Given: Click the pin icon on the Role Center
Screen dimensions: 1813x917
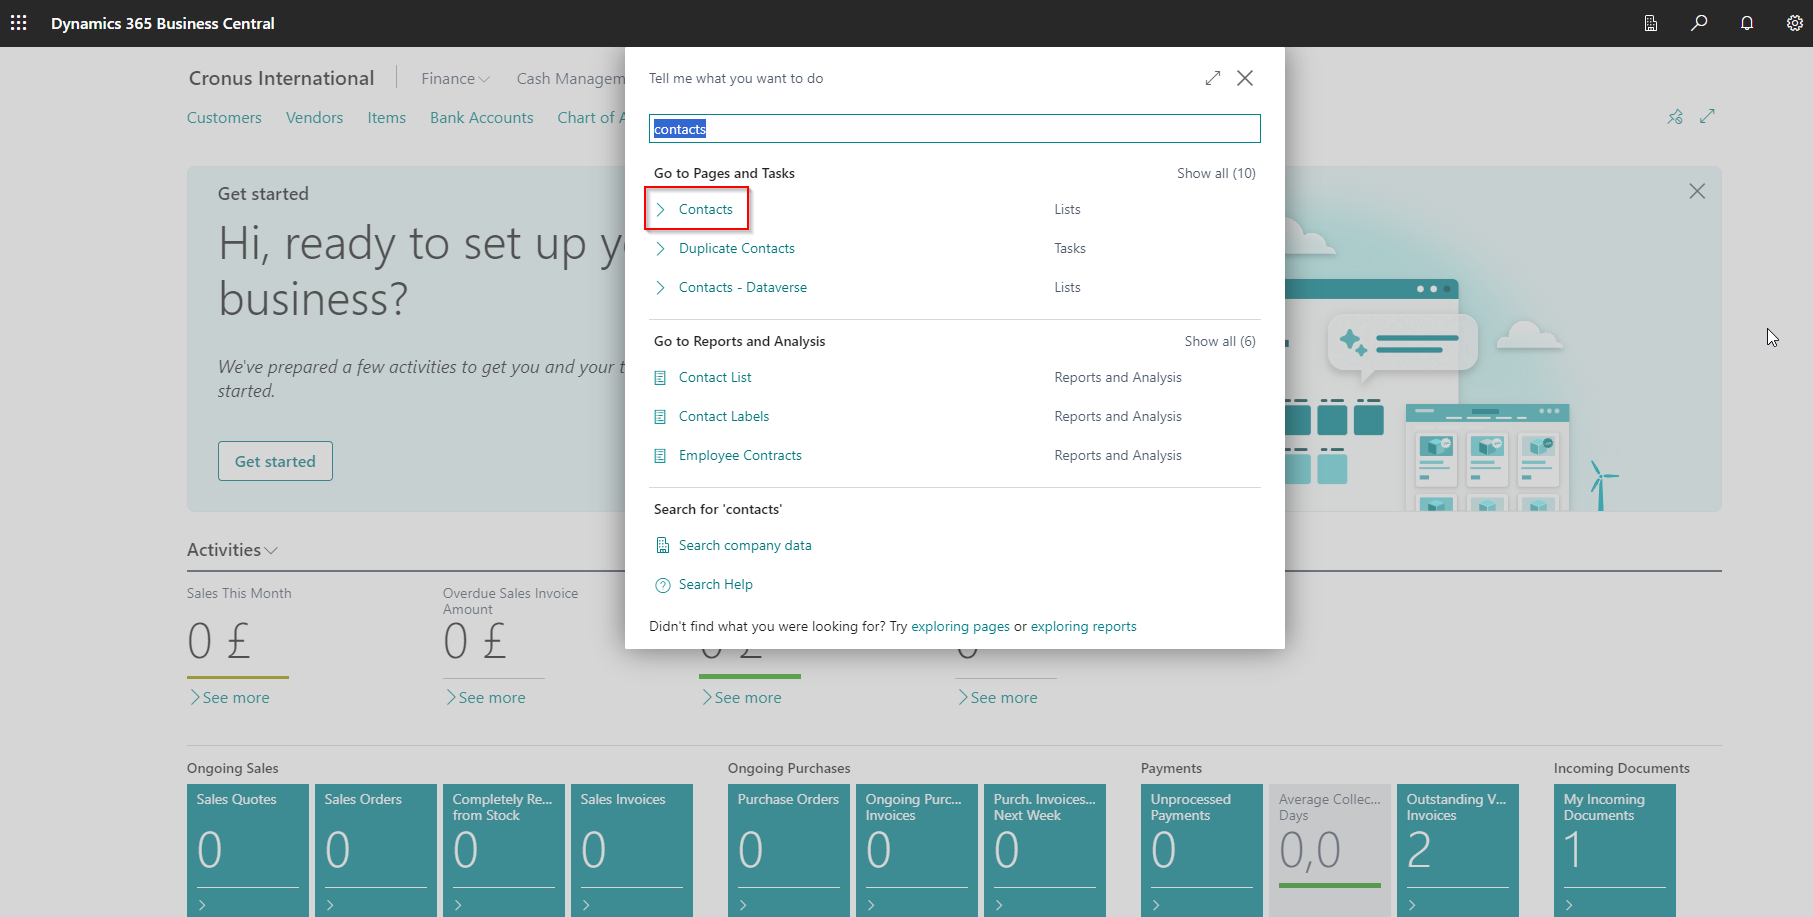Looking at the screenshot, I should [x=1675, y=117].
